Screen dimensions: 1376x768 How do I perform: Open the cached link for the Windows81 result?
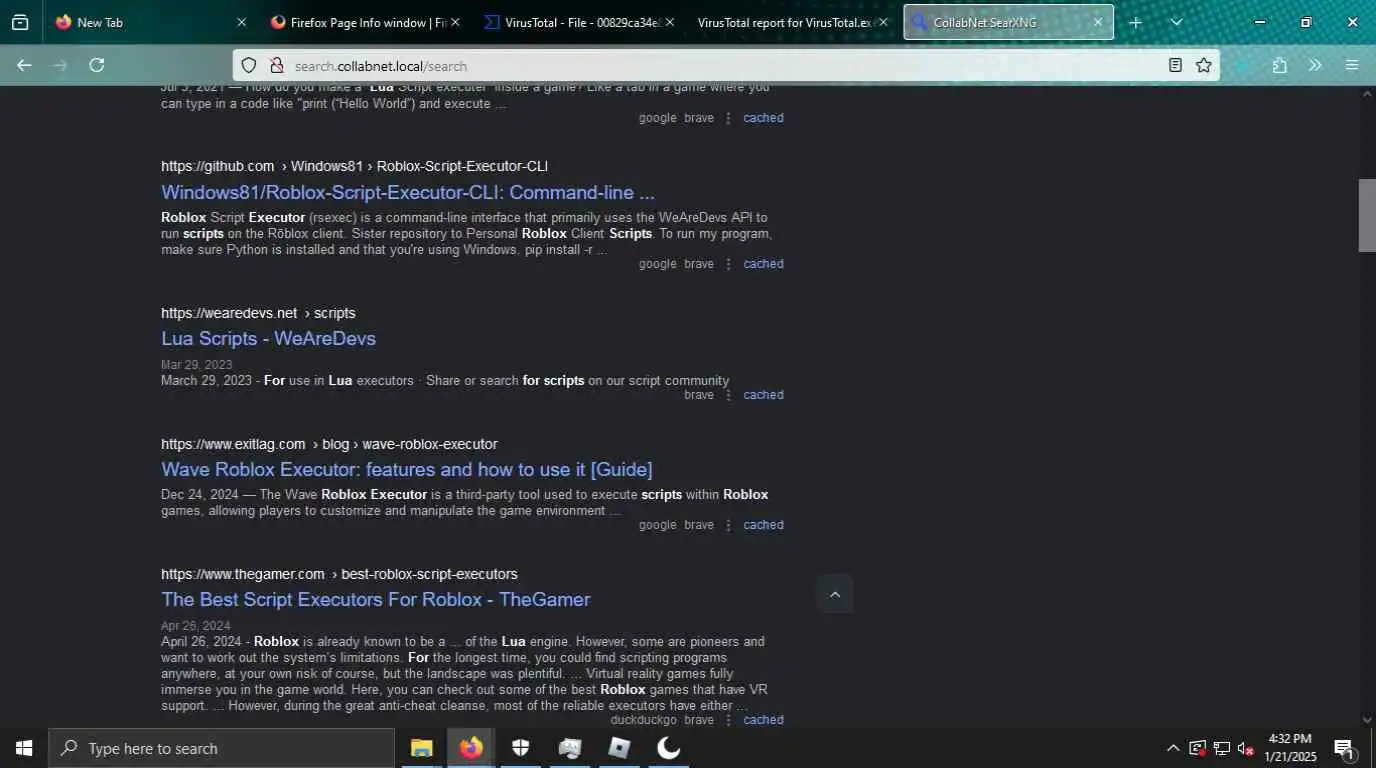(x=763, y=264)
